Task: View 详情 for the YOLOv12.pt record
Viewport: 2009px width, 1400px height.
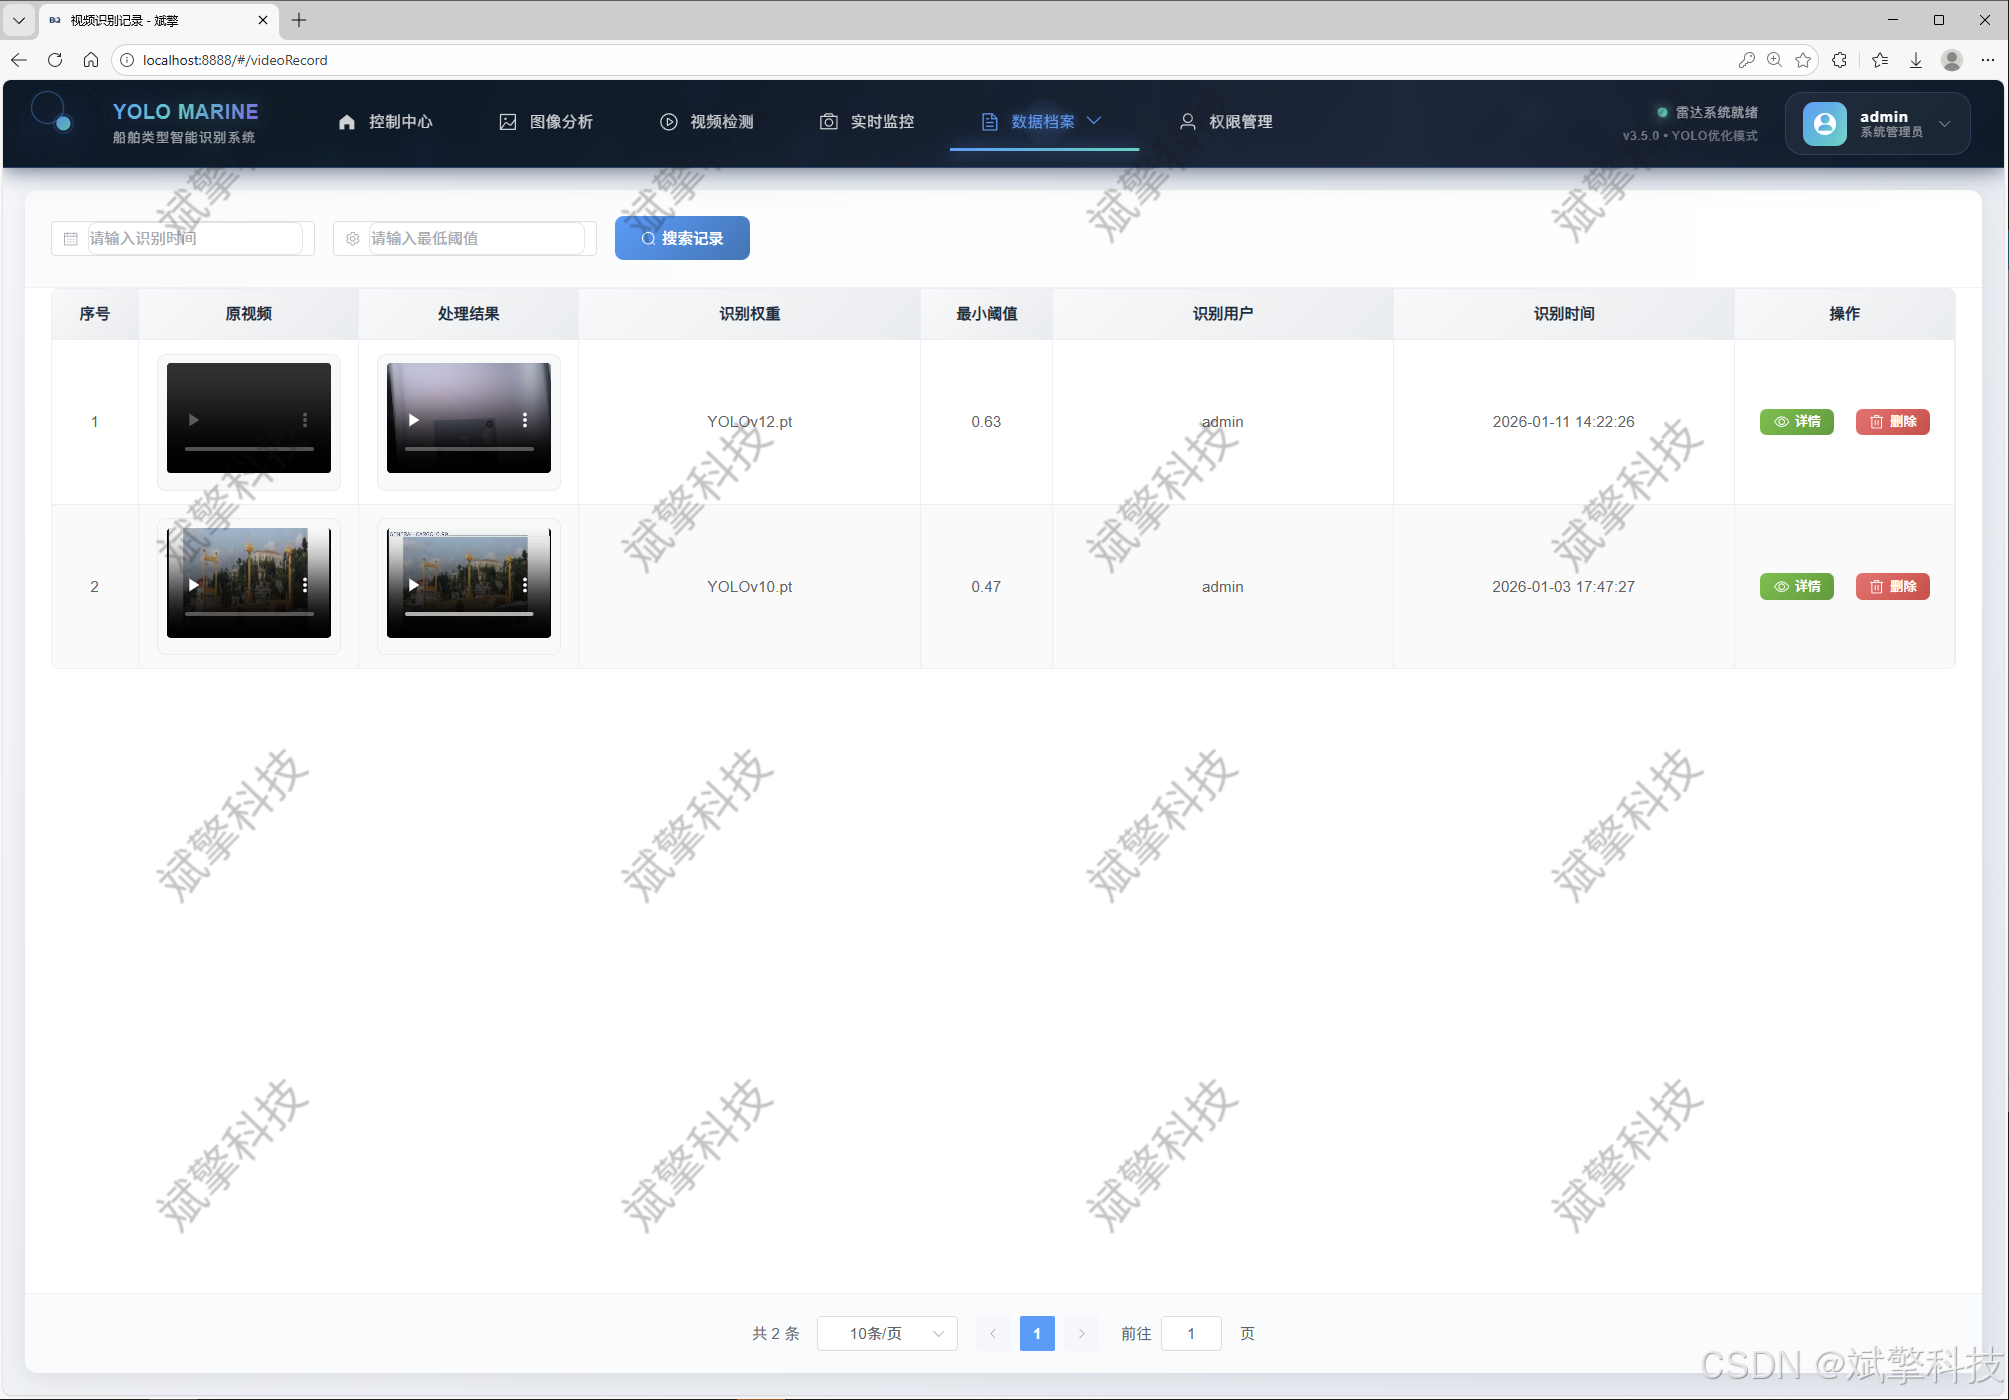Action: tap(1797, 422)
